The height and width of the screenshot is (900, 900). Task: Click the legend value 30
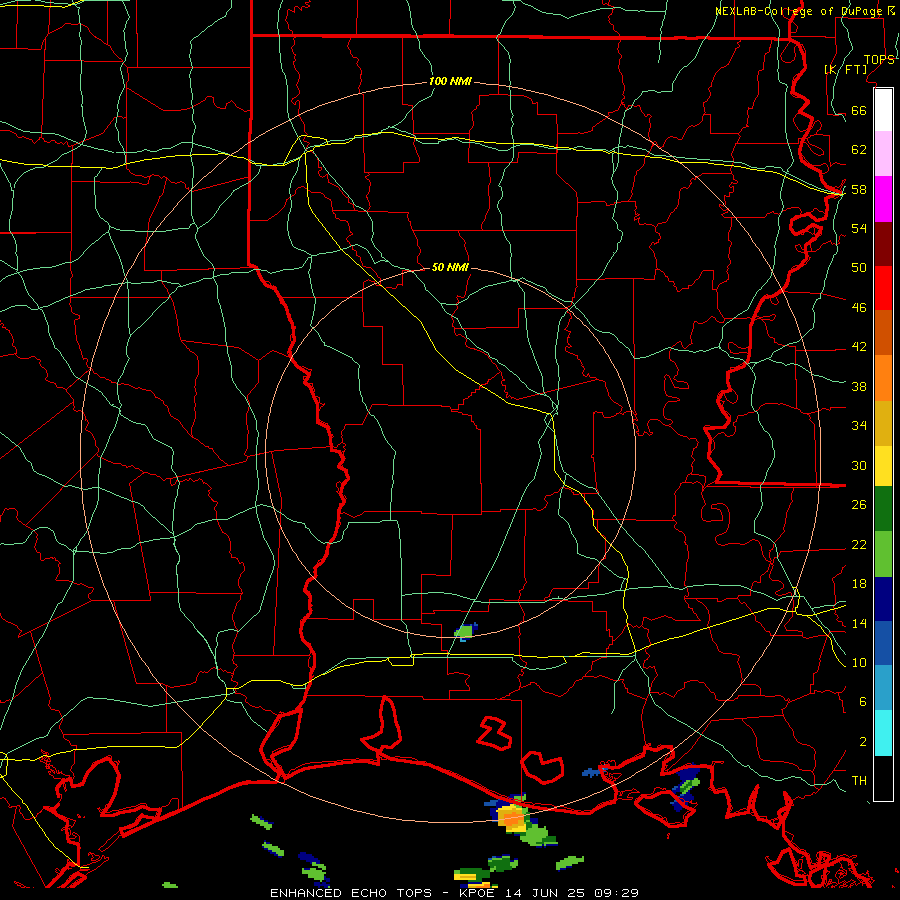click(859, 465)
